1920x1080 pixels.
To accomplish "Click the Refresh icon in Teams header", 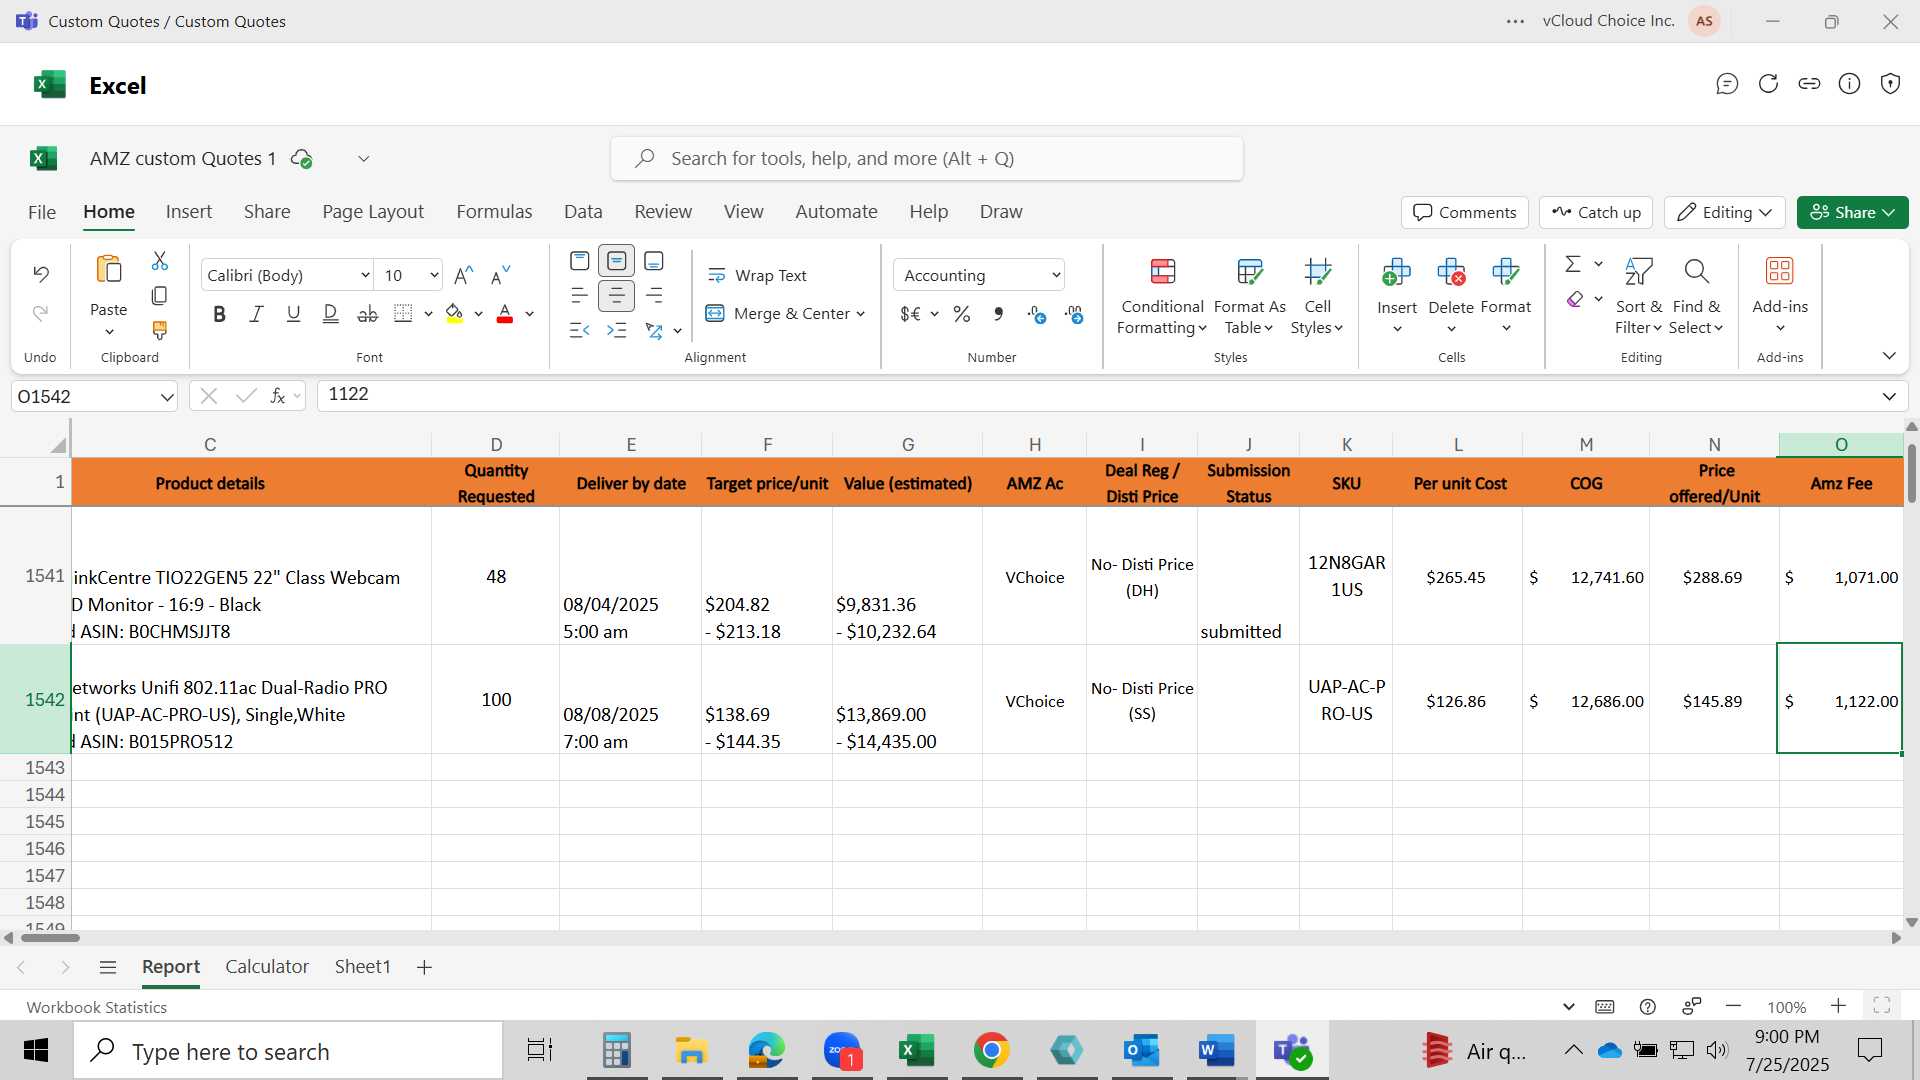I will (x=1768, y=84).
